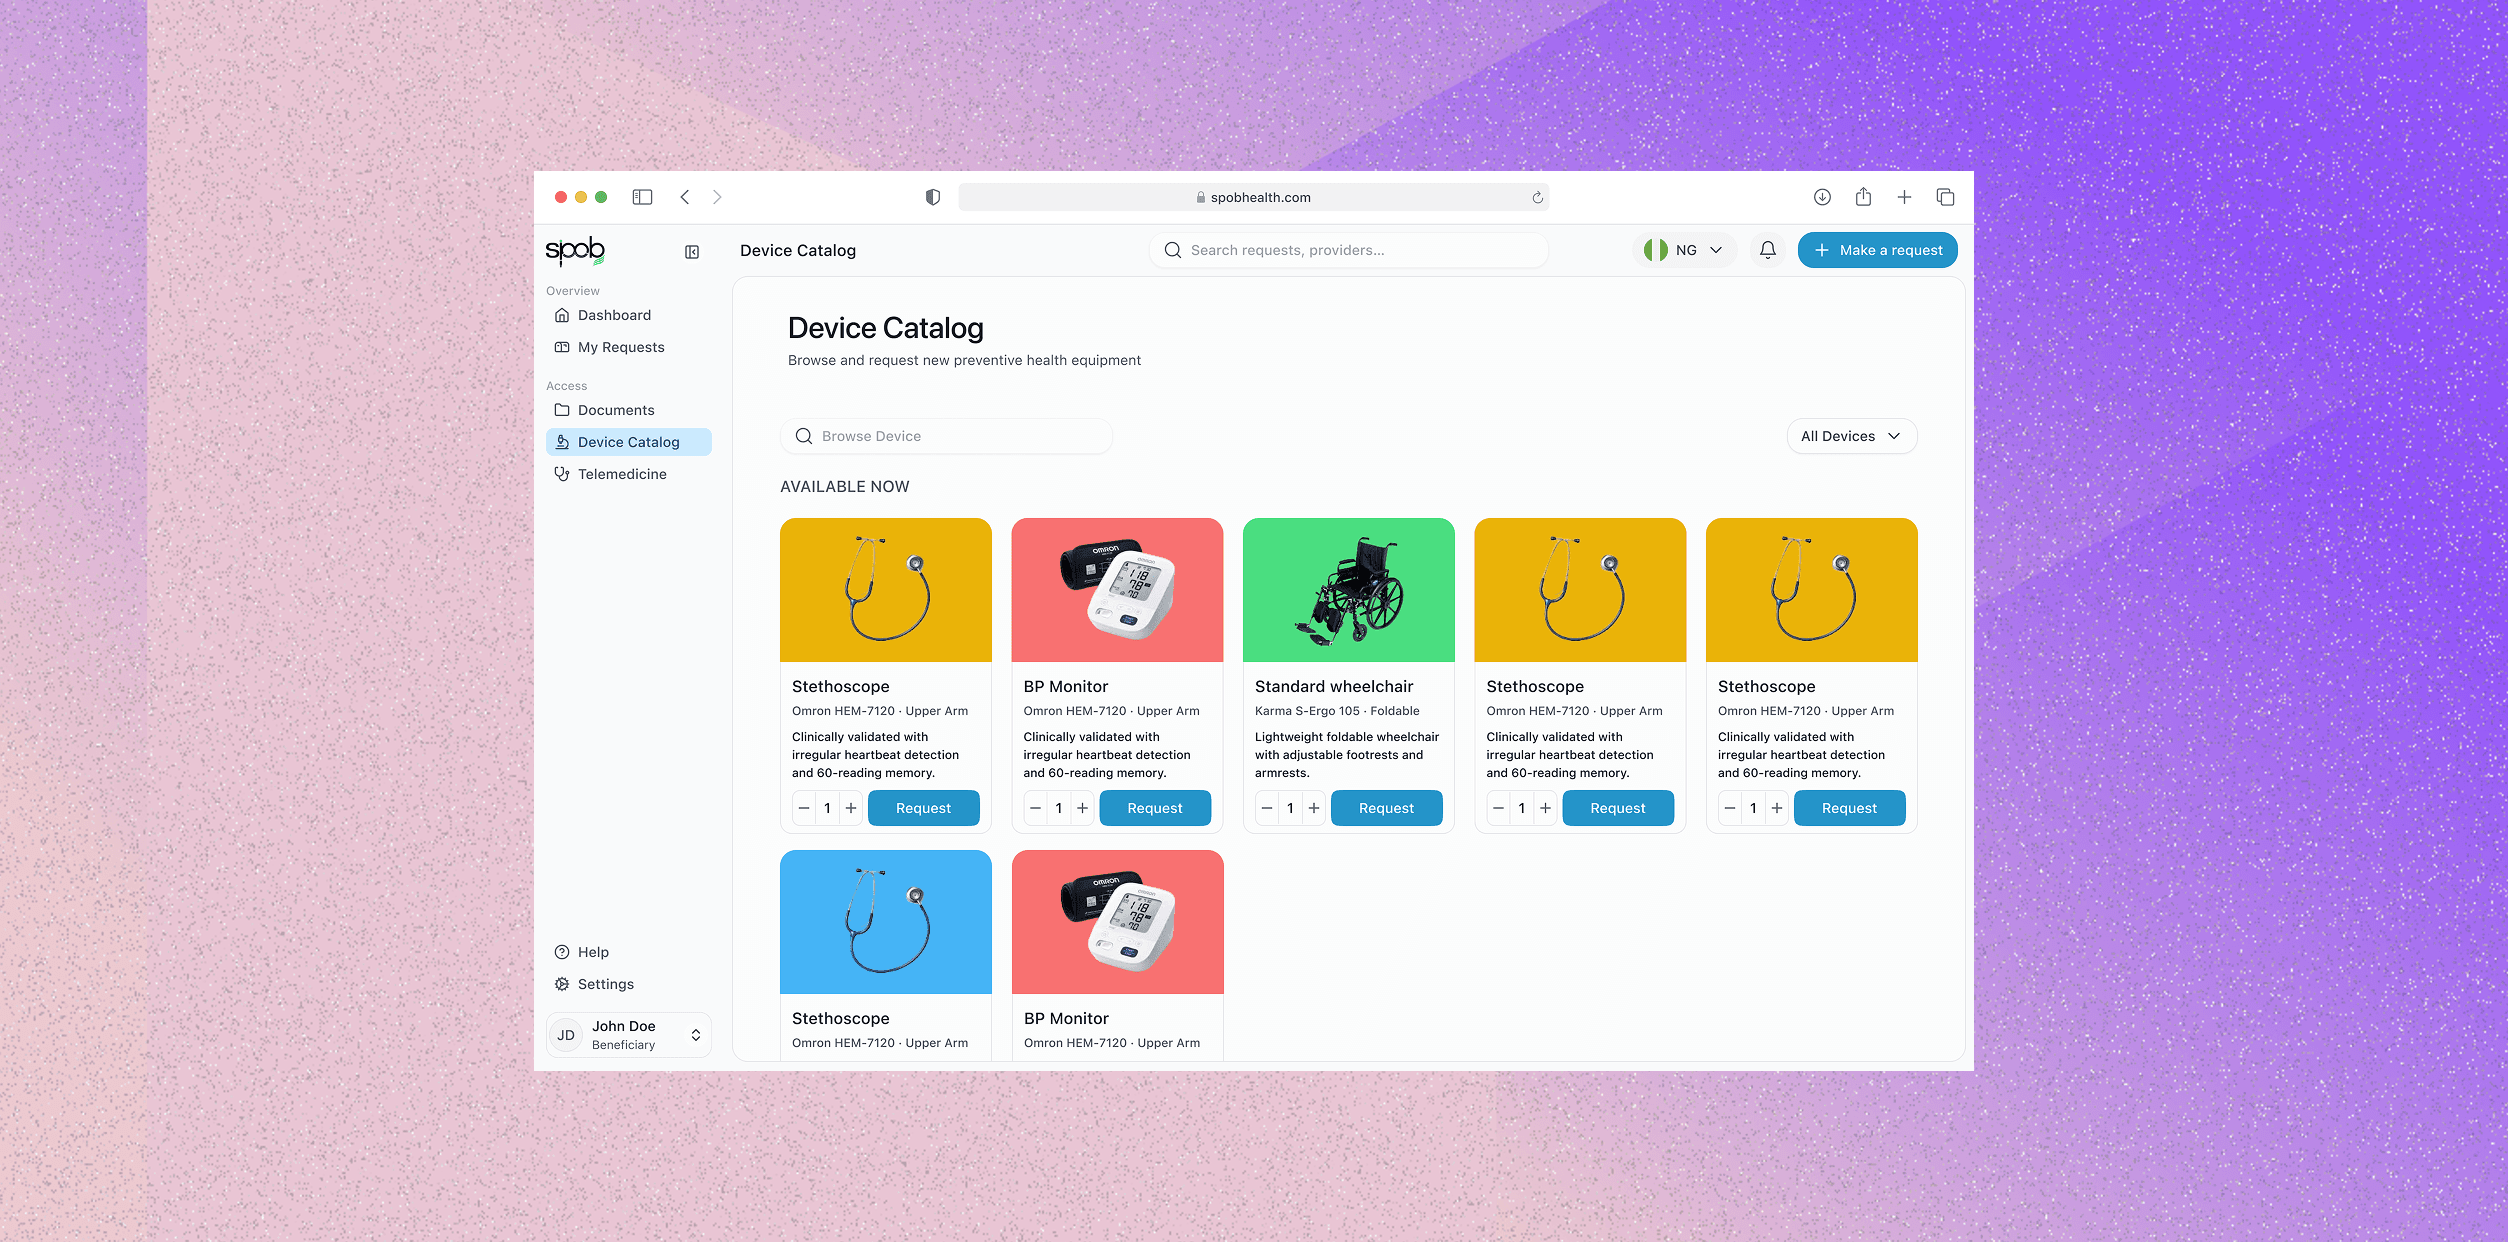
Task: Click the JD avatar
Action: tap(566, 1035)
